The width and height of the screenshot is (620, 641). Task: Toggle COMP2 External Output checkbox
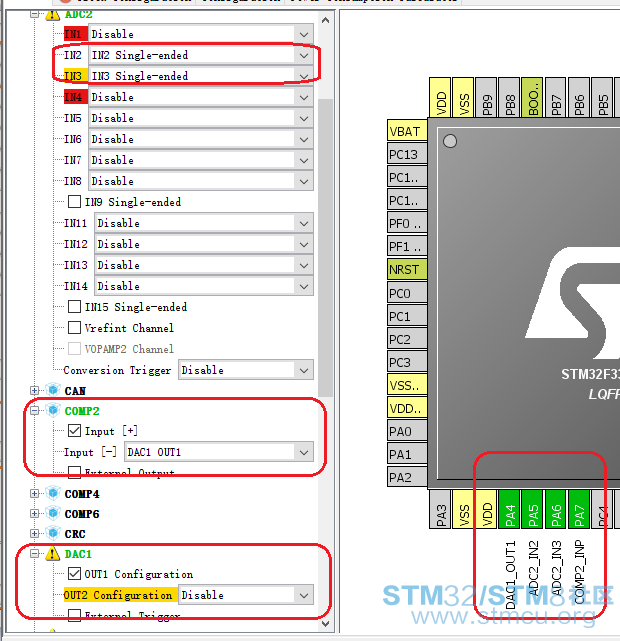(x=74, y=472)
